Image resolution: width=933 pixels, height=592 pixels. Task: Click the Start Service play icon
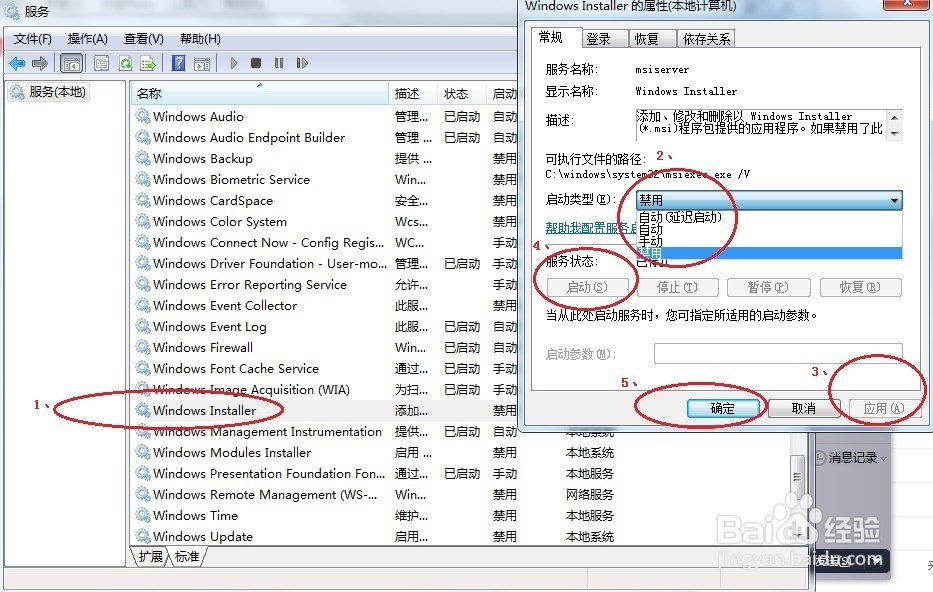tap(233, 63)
